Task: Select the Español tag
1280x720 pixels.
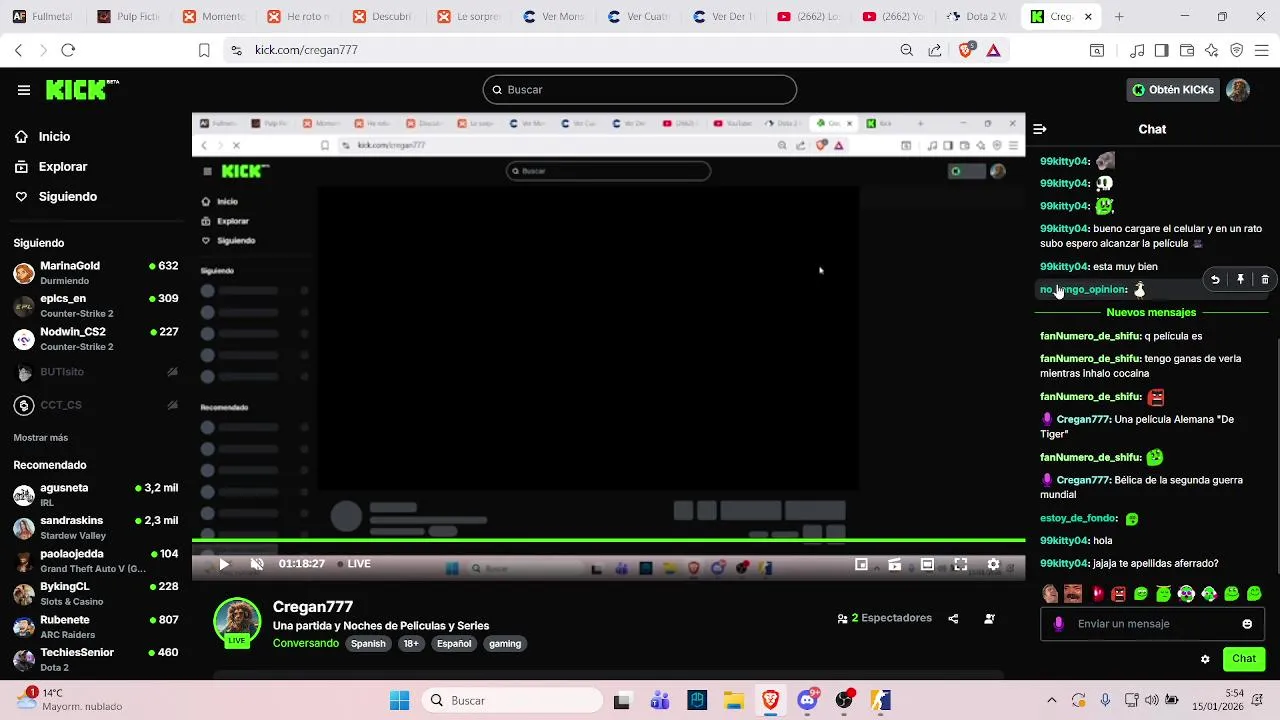Action: (453, 644)
